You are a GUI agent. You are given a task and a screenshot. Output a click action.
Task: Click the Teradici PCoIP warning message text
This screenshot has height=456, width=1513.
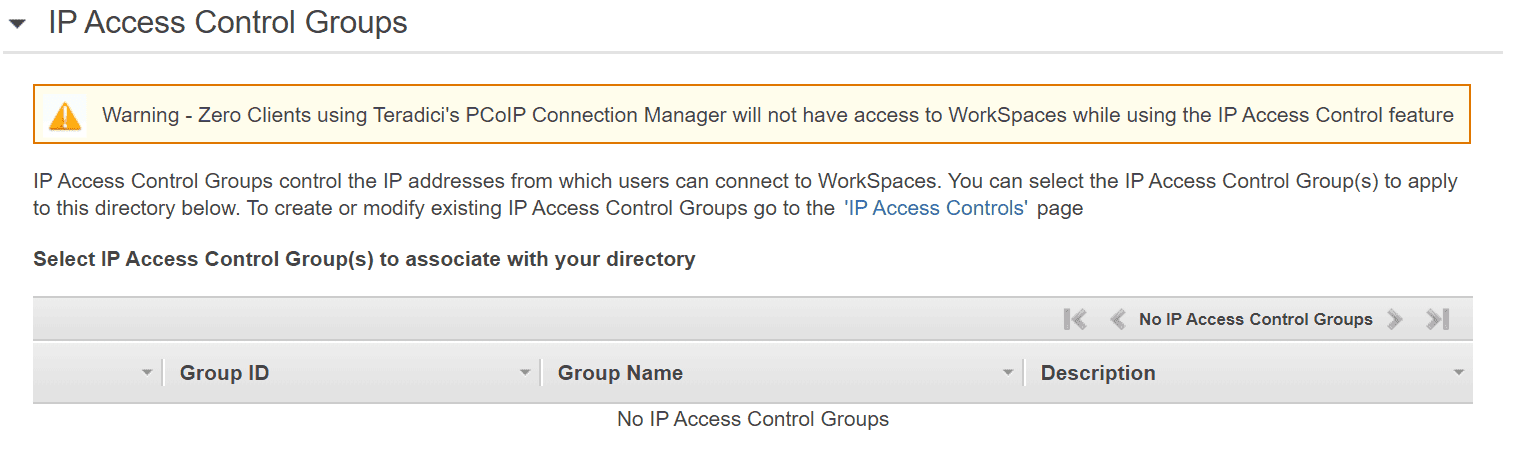[777, 115]
